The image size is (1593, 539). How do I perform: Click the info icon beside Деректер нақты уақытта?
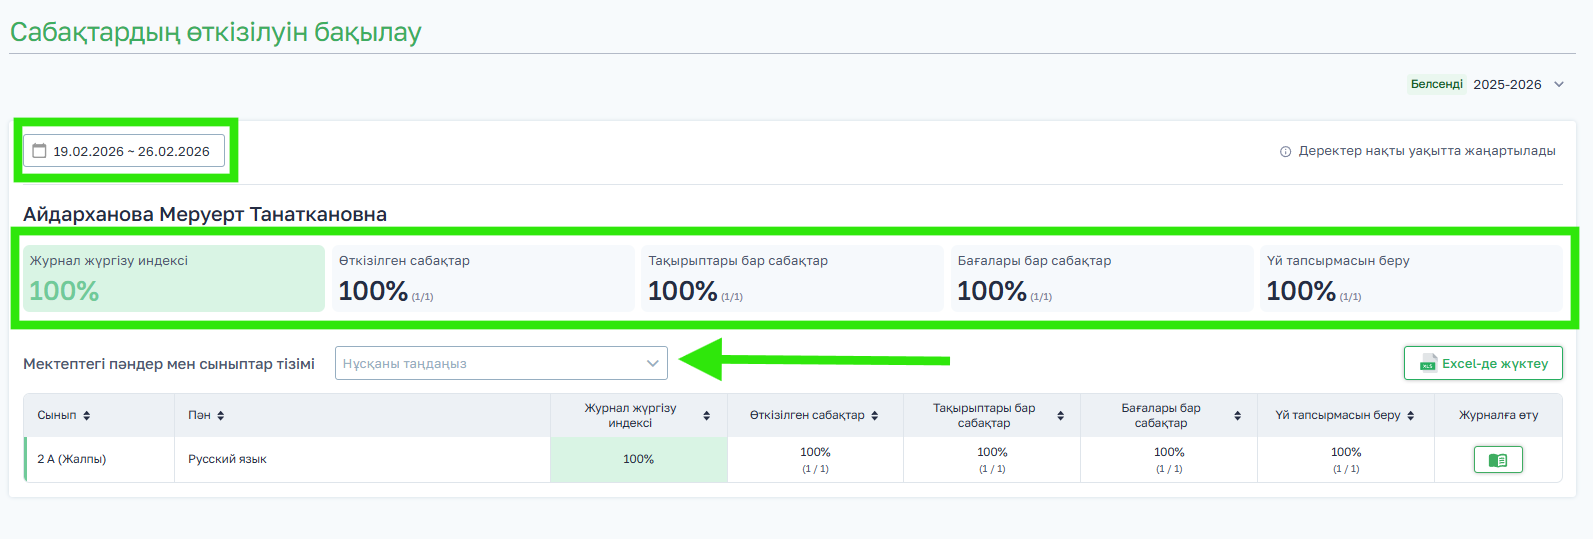point(1285,152)
